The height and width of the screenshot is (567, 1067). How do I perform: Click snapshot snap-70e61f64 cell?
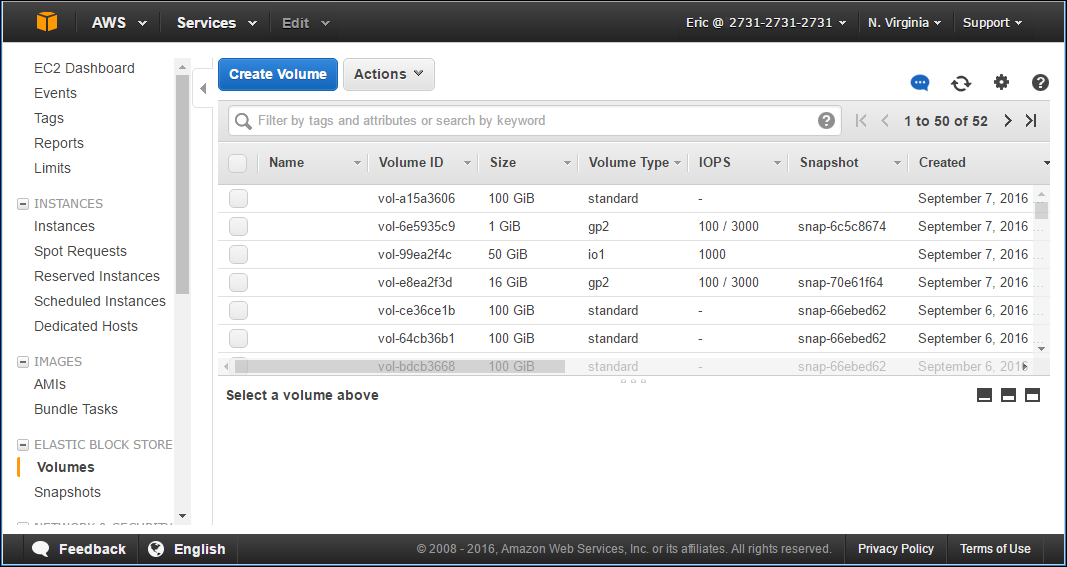tap(840, 282)
